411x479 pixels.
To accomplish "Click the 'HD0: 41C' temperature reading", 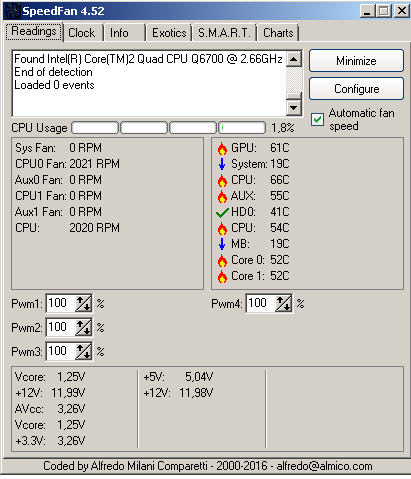I will tap(260, 212).
